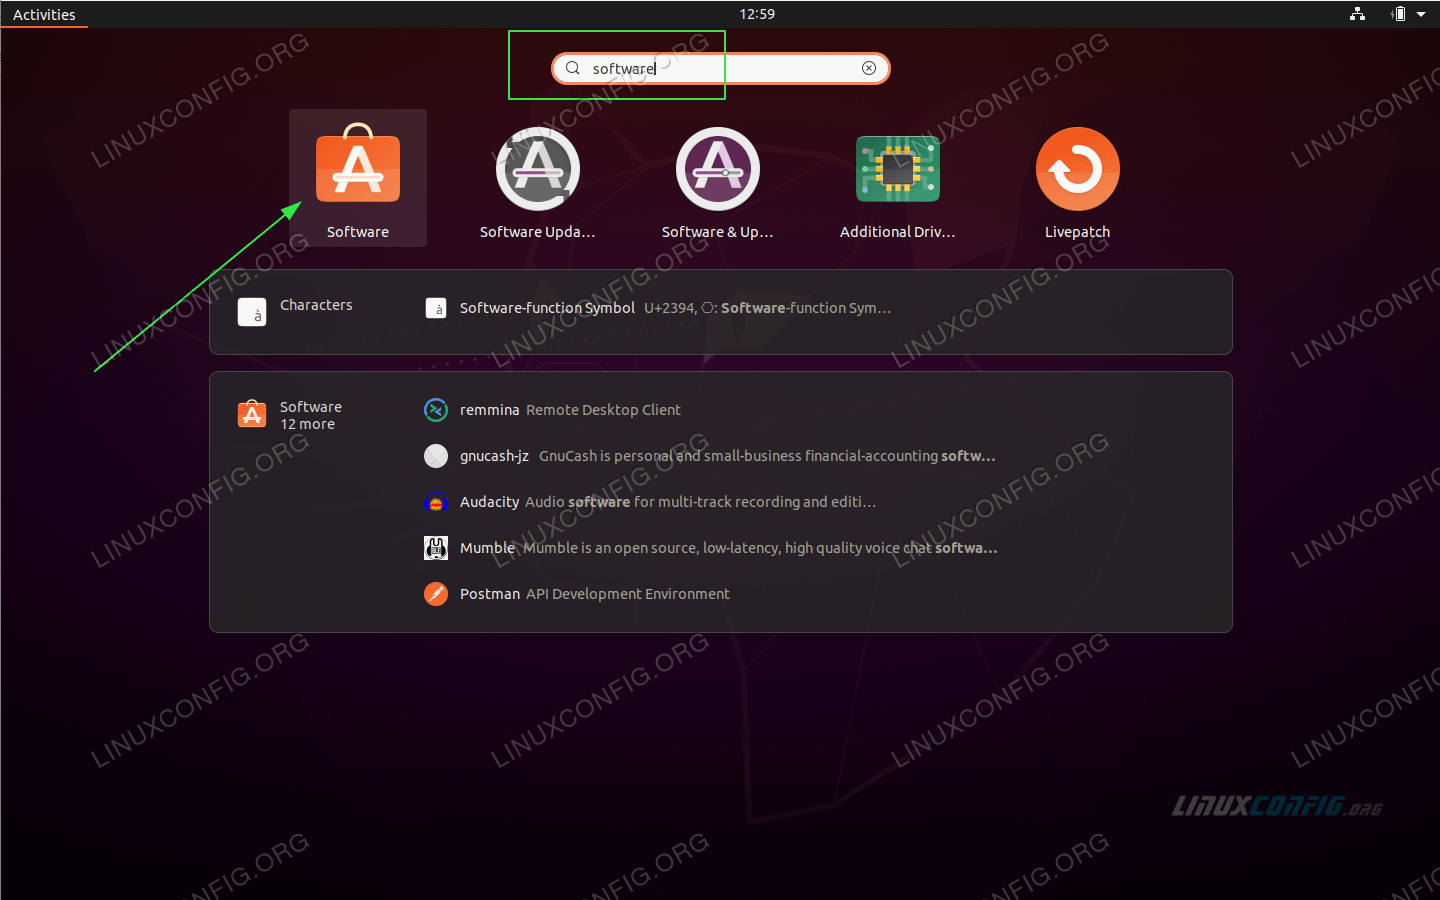Expand the system menu arrow
This screenshot has height=900, width=1440.
[1421, 14]
